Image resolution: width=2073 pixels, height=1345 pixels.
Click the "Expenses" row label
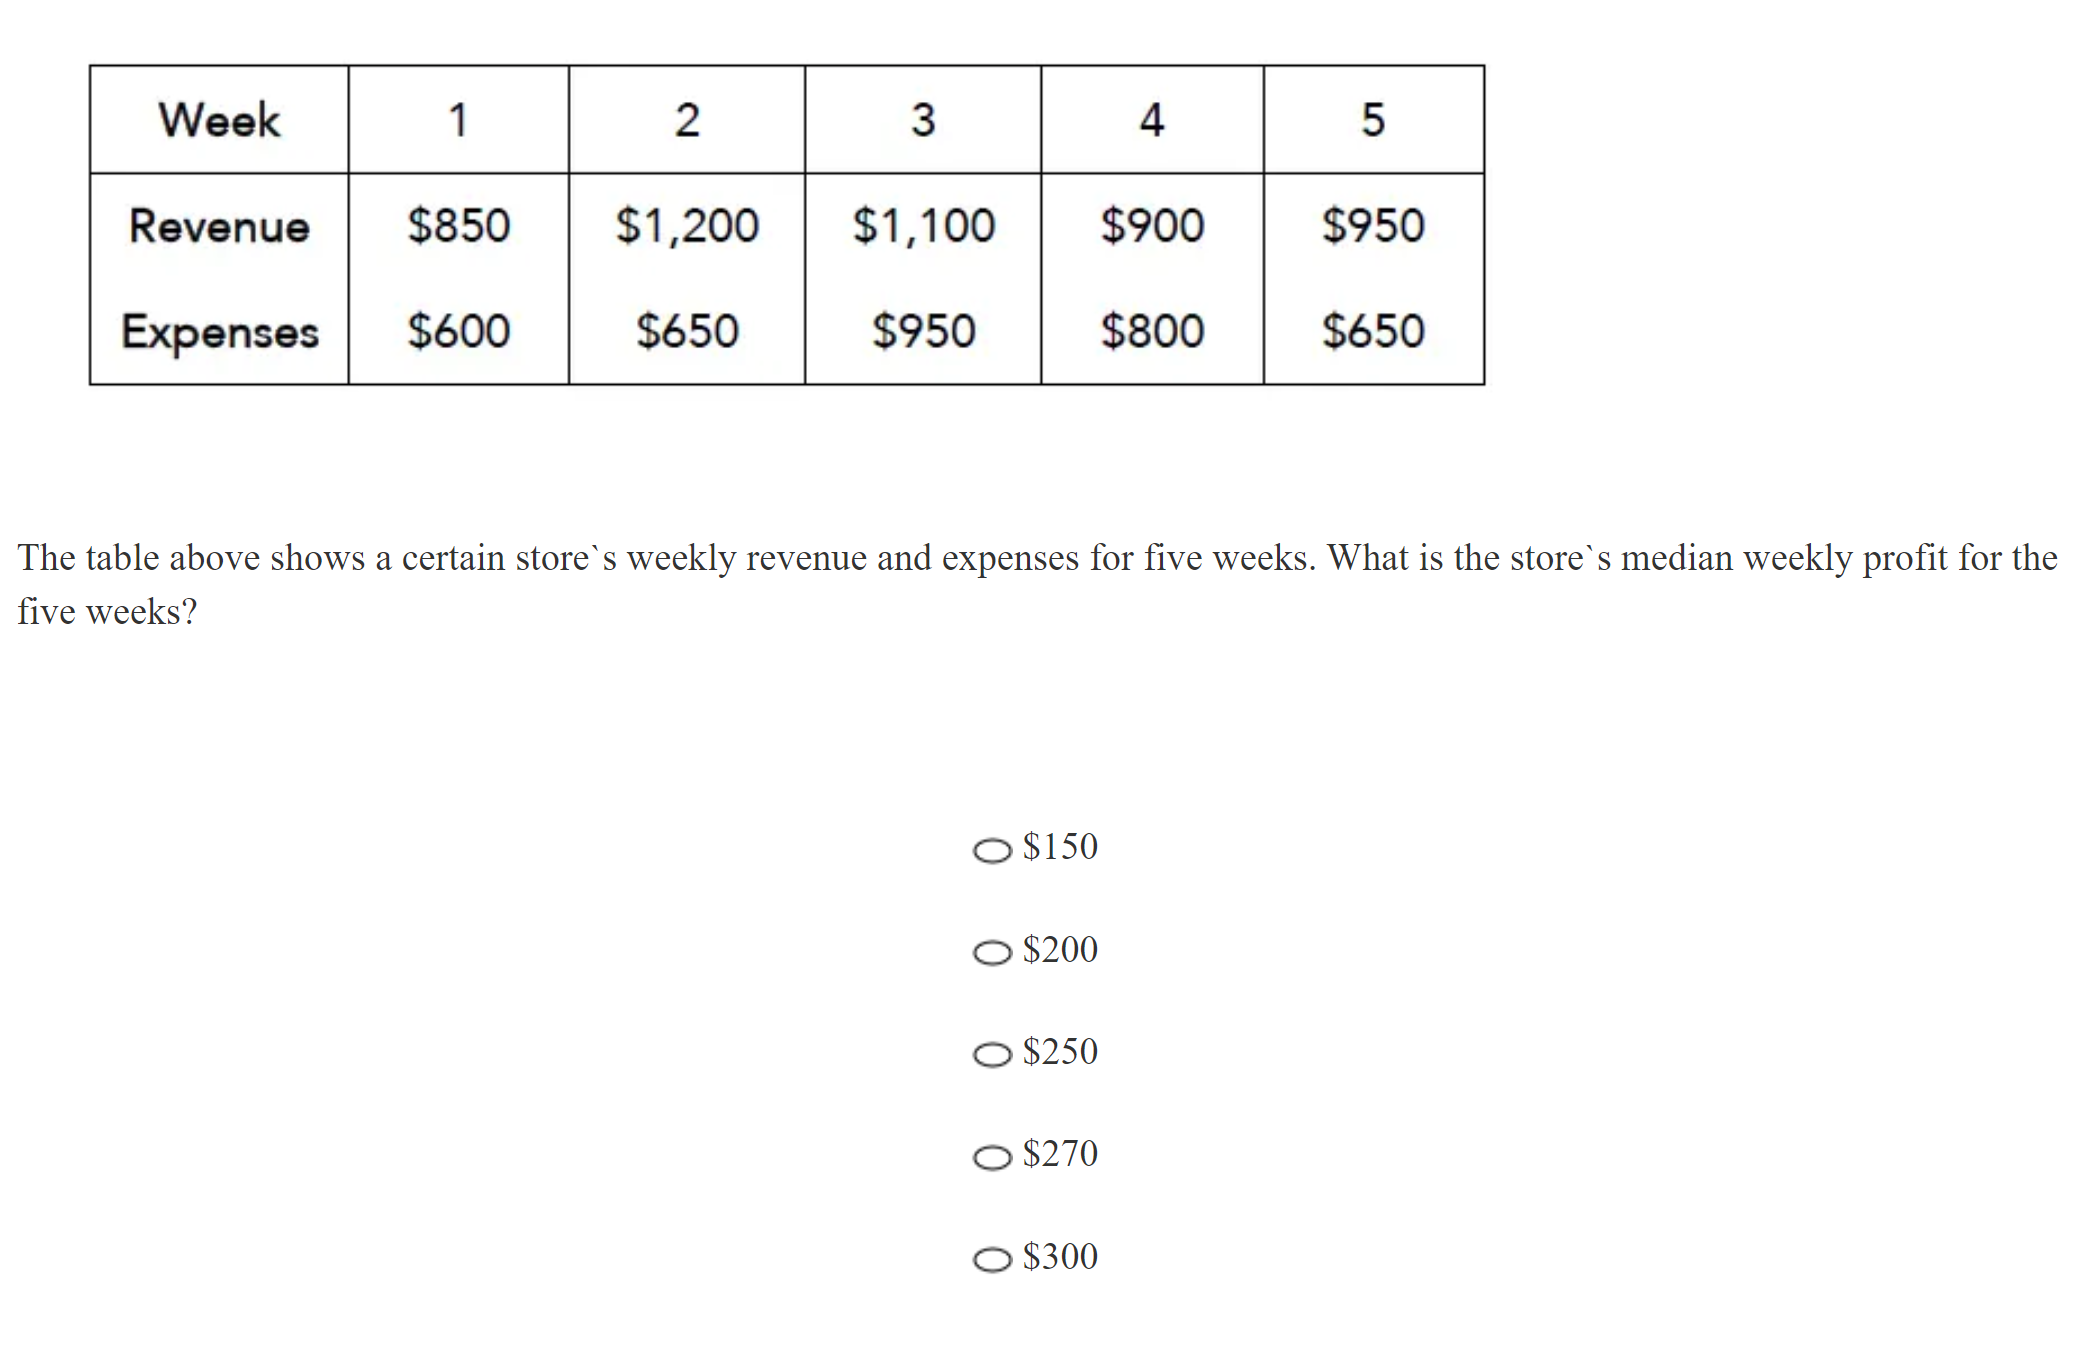tap(219, 332)
